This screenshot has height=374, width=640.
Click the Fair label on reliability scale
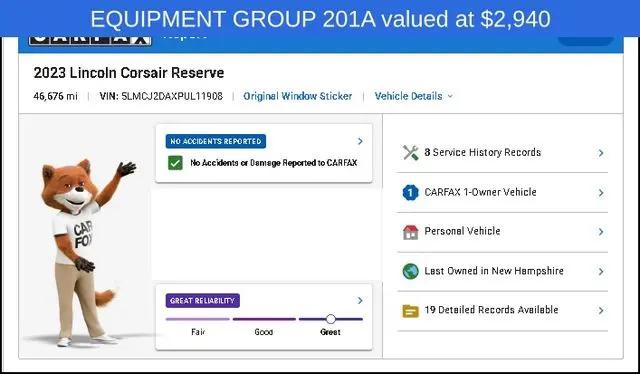coord(198,332)
